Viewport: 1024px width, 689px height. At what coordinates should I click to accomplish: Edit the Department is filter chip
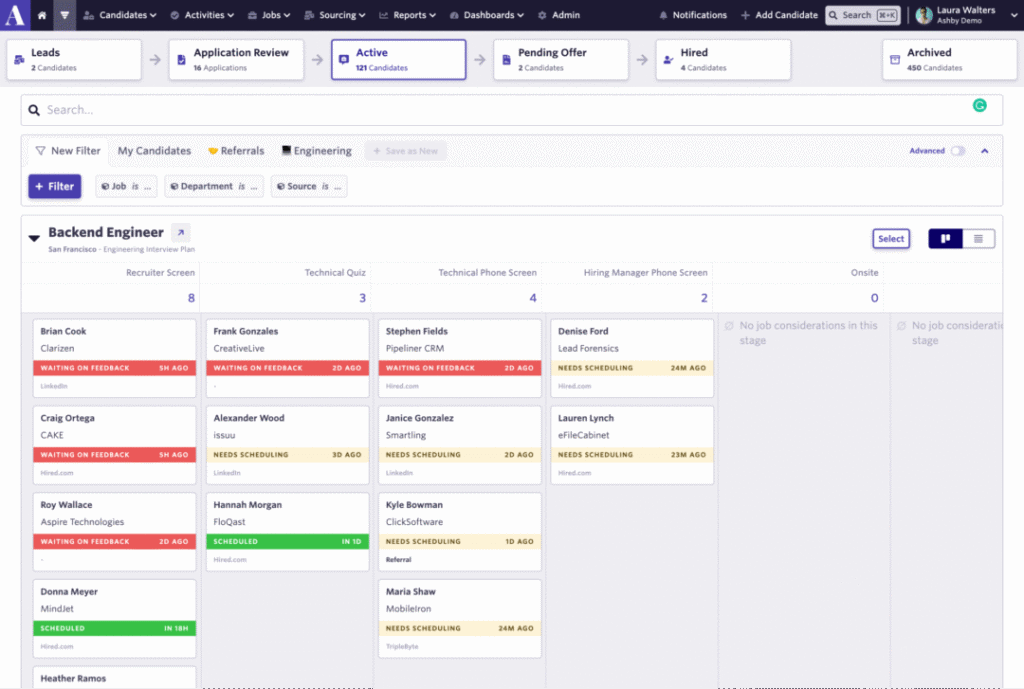214,186
